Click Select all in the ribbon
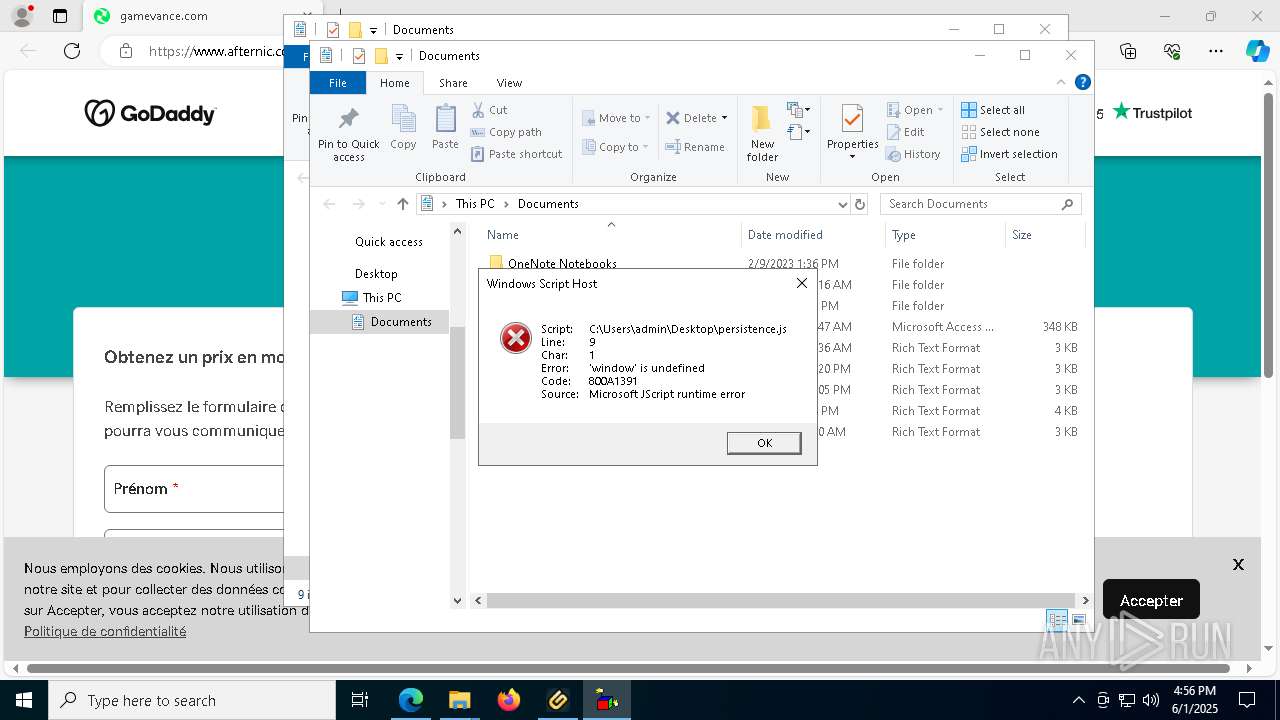 (993, 110)
